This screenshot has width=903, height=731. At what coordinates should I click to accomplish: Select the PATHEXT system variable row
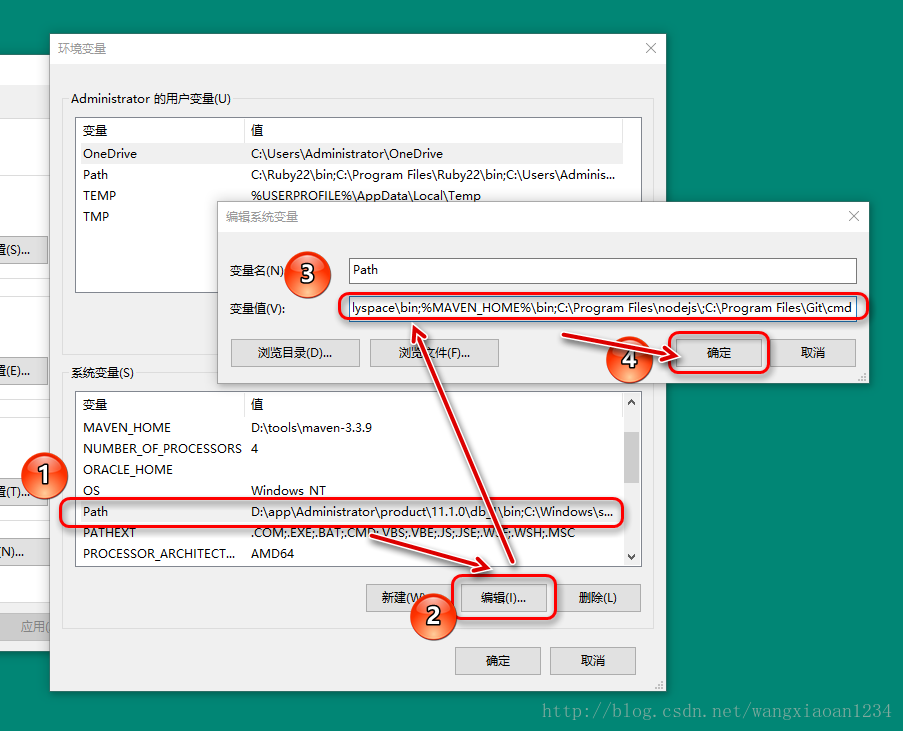(350, 532)
